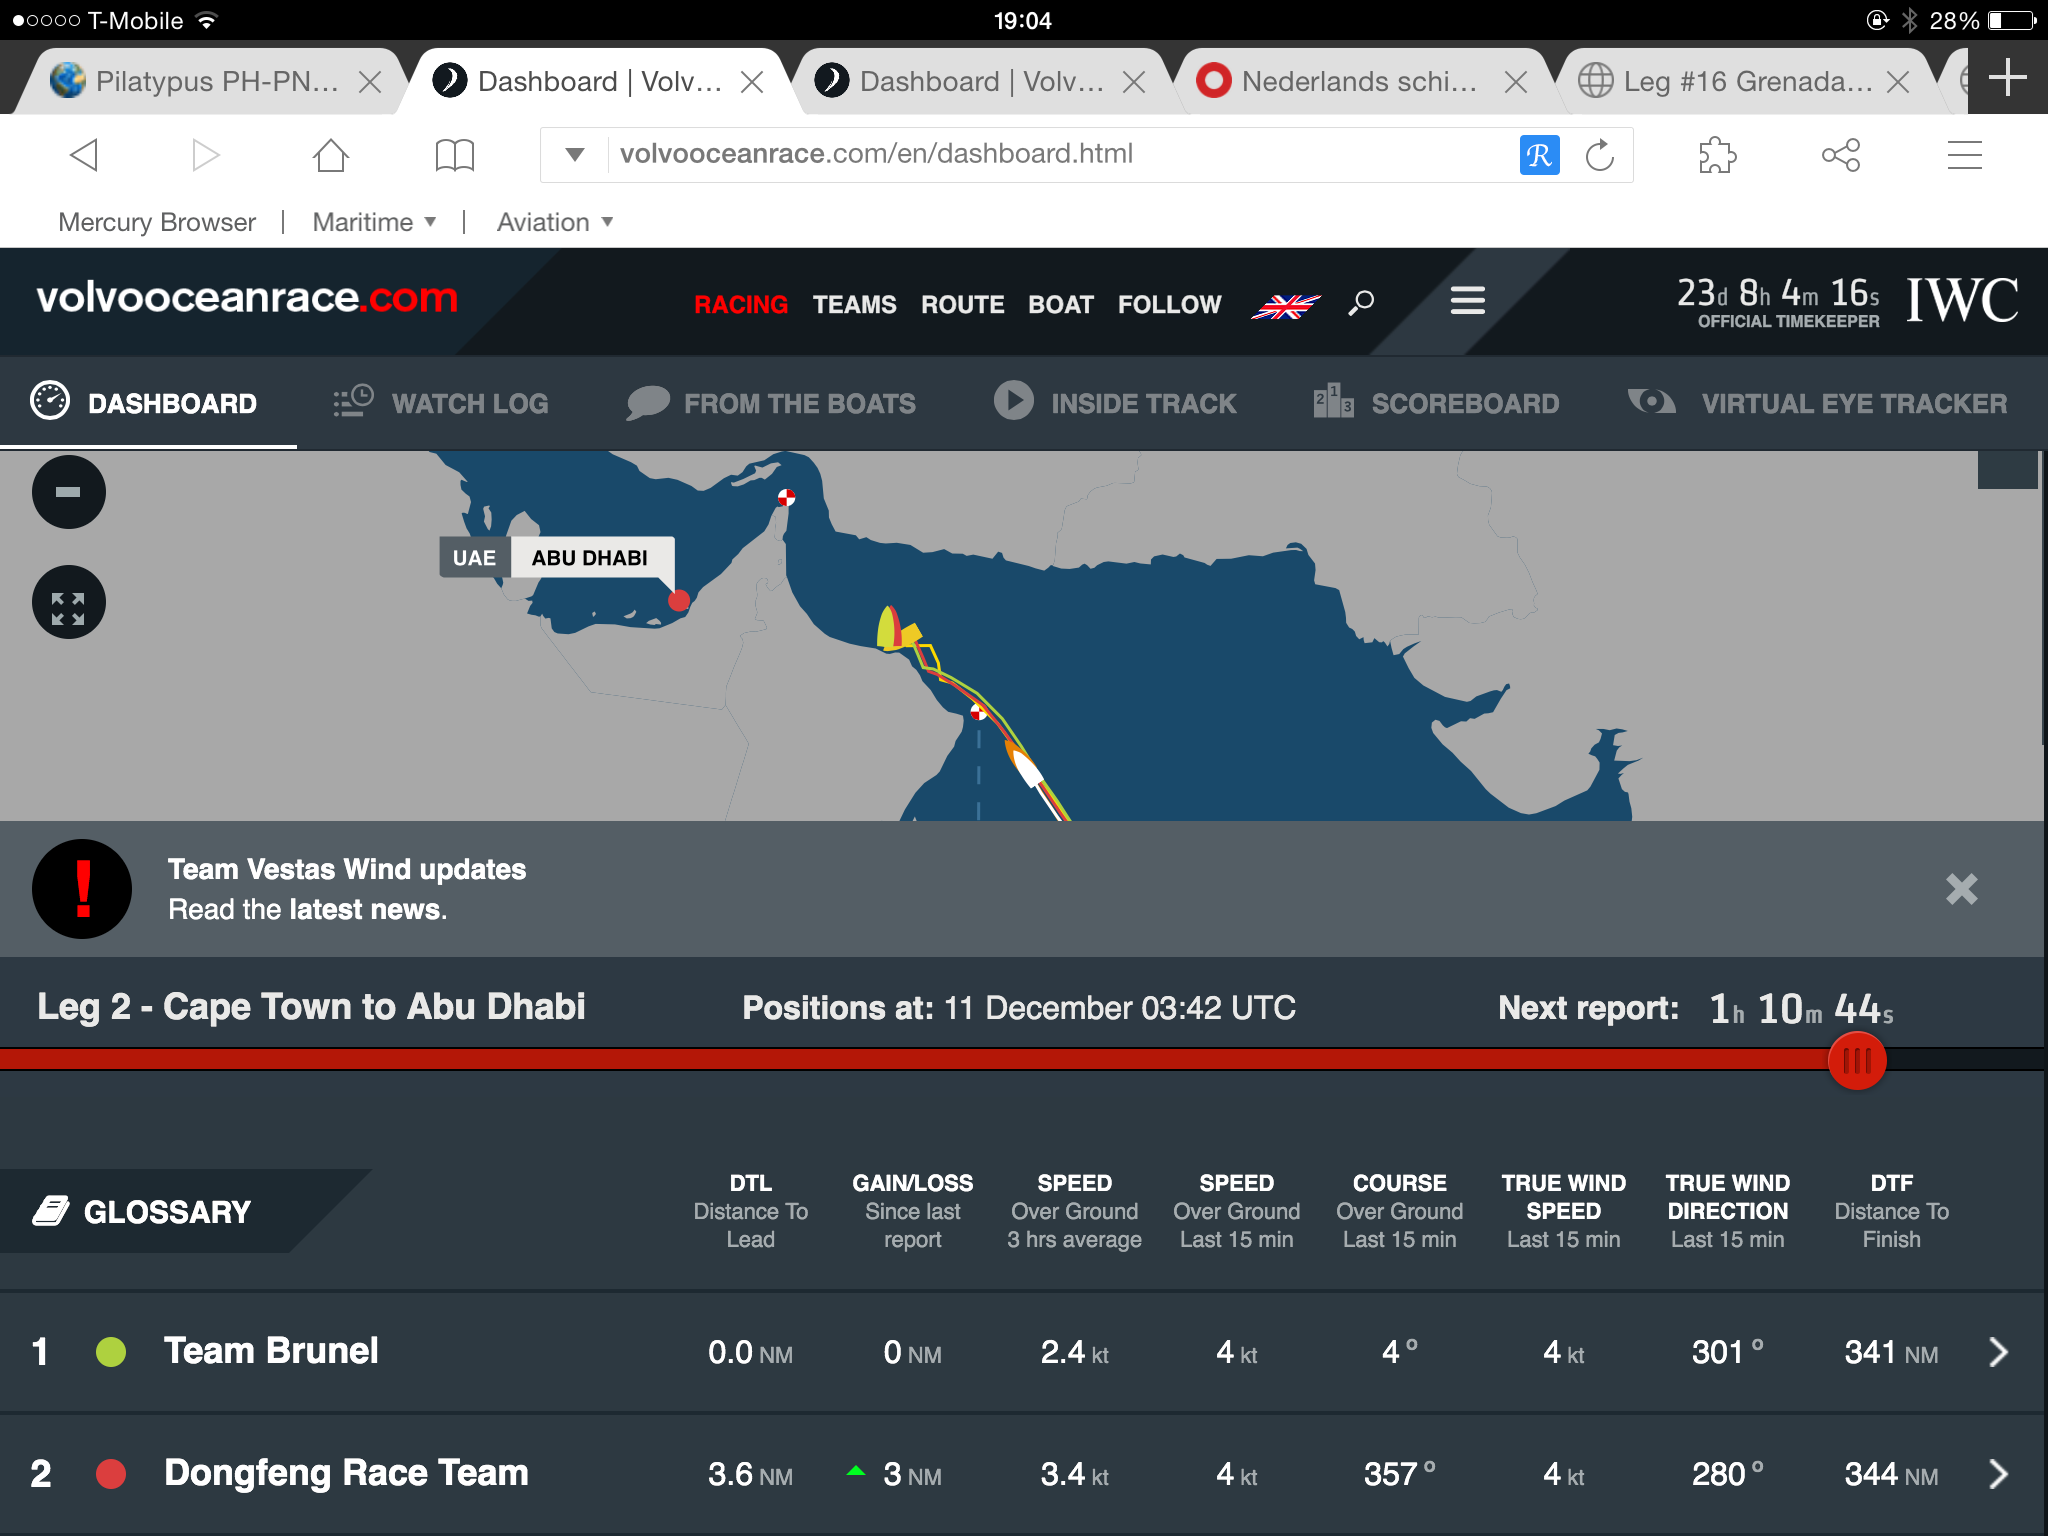
Task: Tap the browser back arrow
Action: [84, 155]
